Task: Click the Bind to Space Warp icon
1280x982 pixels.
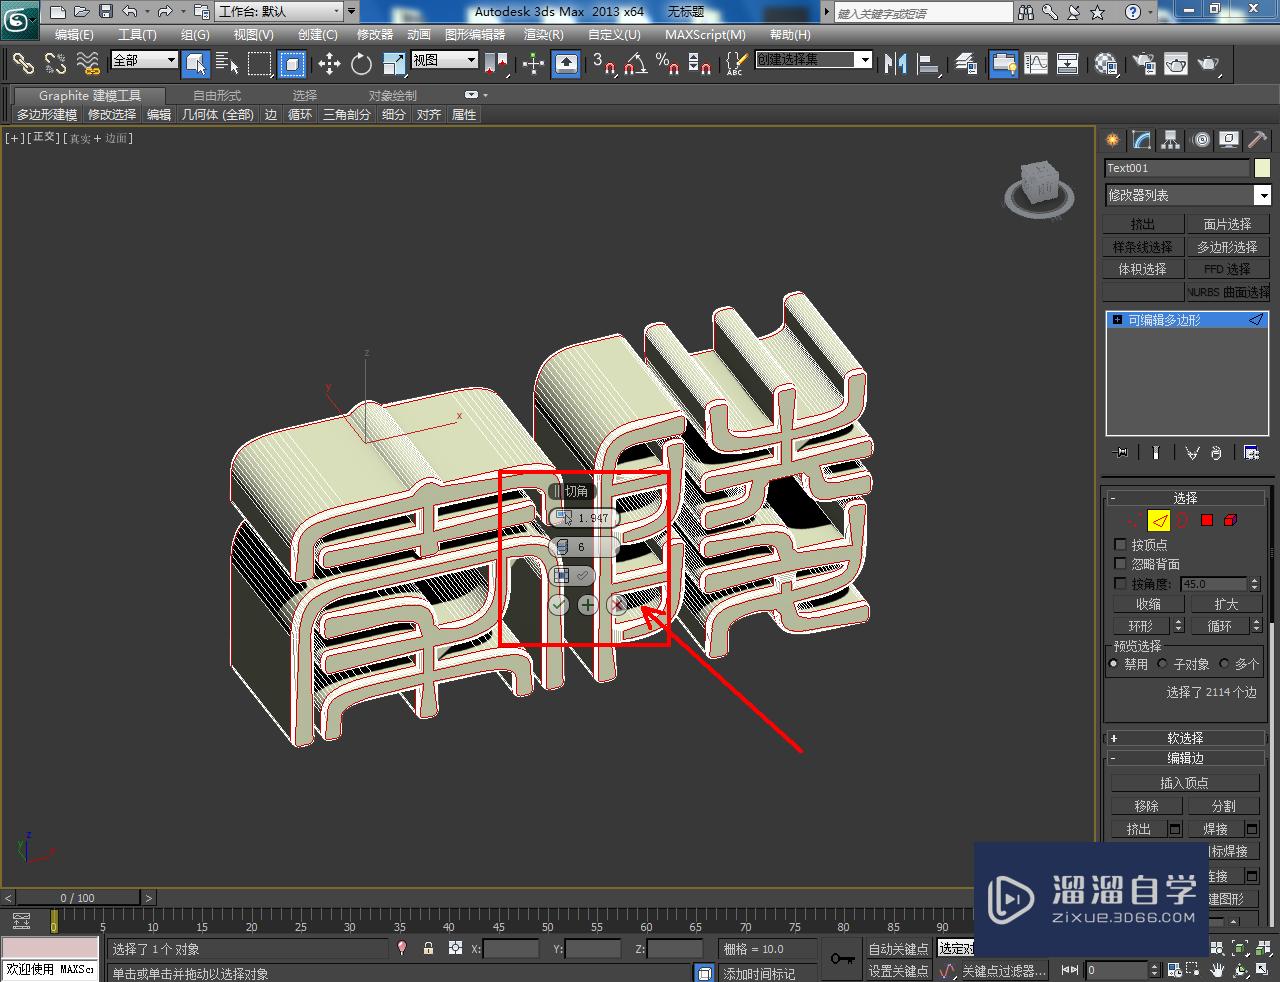Action: tap(88, 64)
